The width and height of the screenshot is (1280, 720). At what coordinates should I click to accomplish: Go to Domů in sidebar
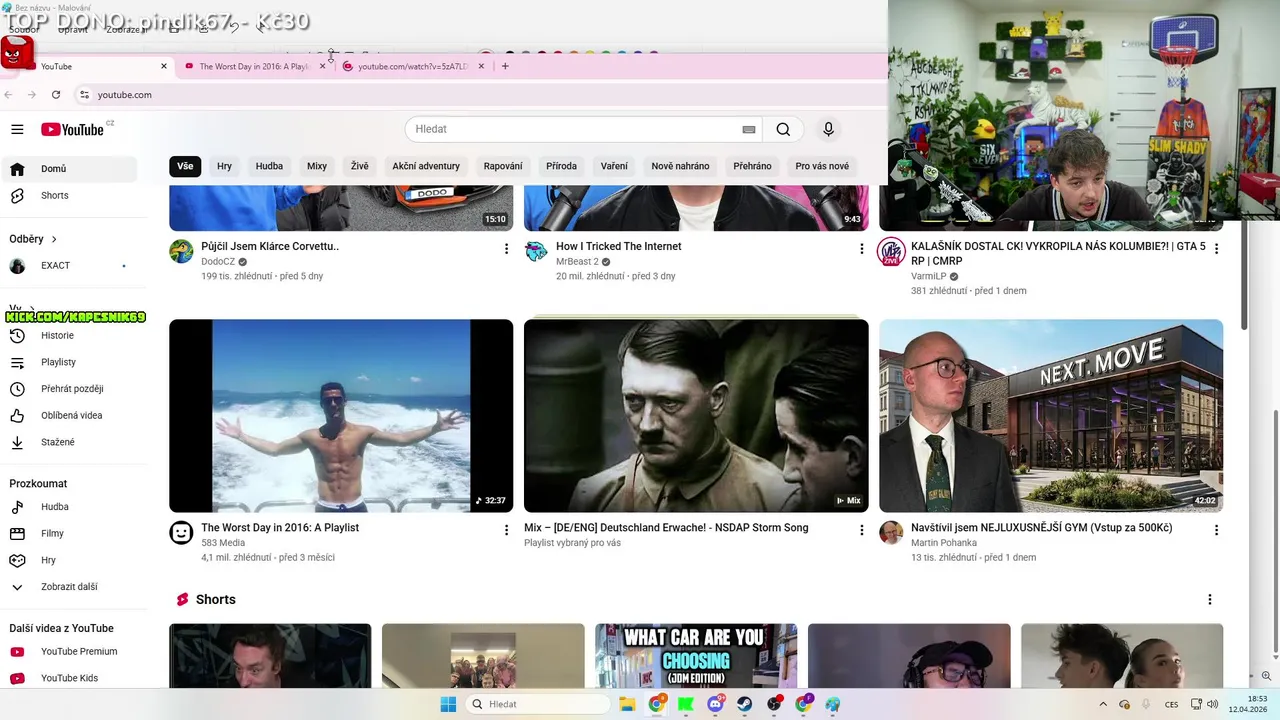pos(70,169)
